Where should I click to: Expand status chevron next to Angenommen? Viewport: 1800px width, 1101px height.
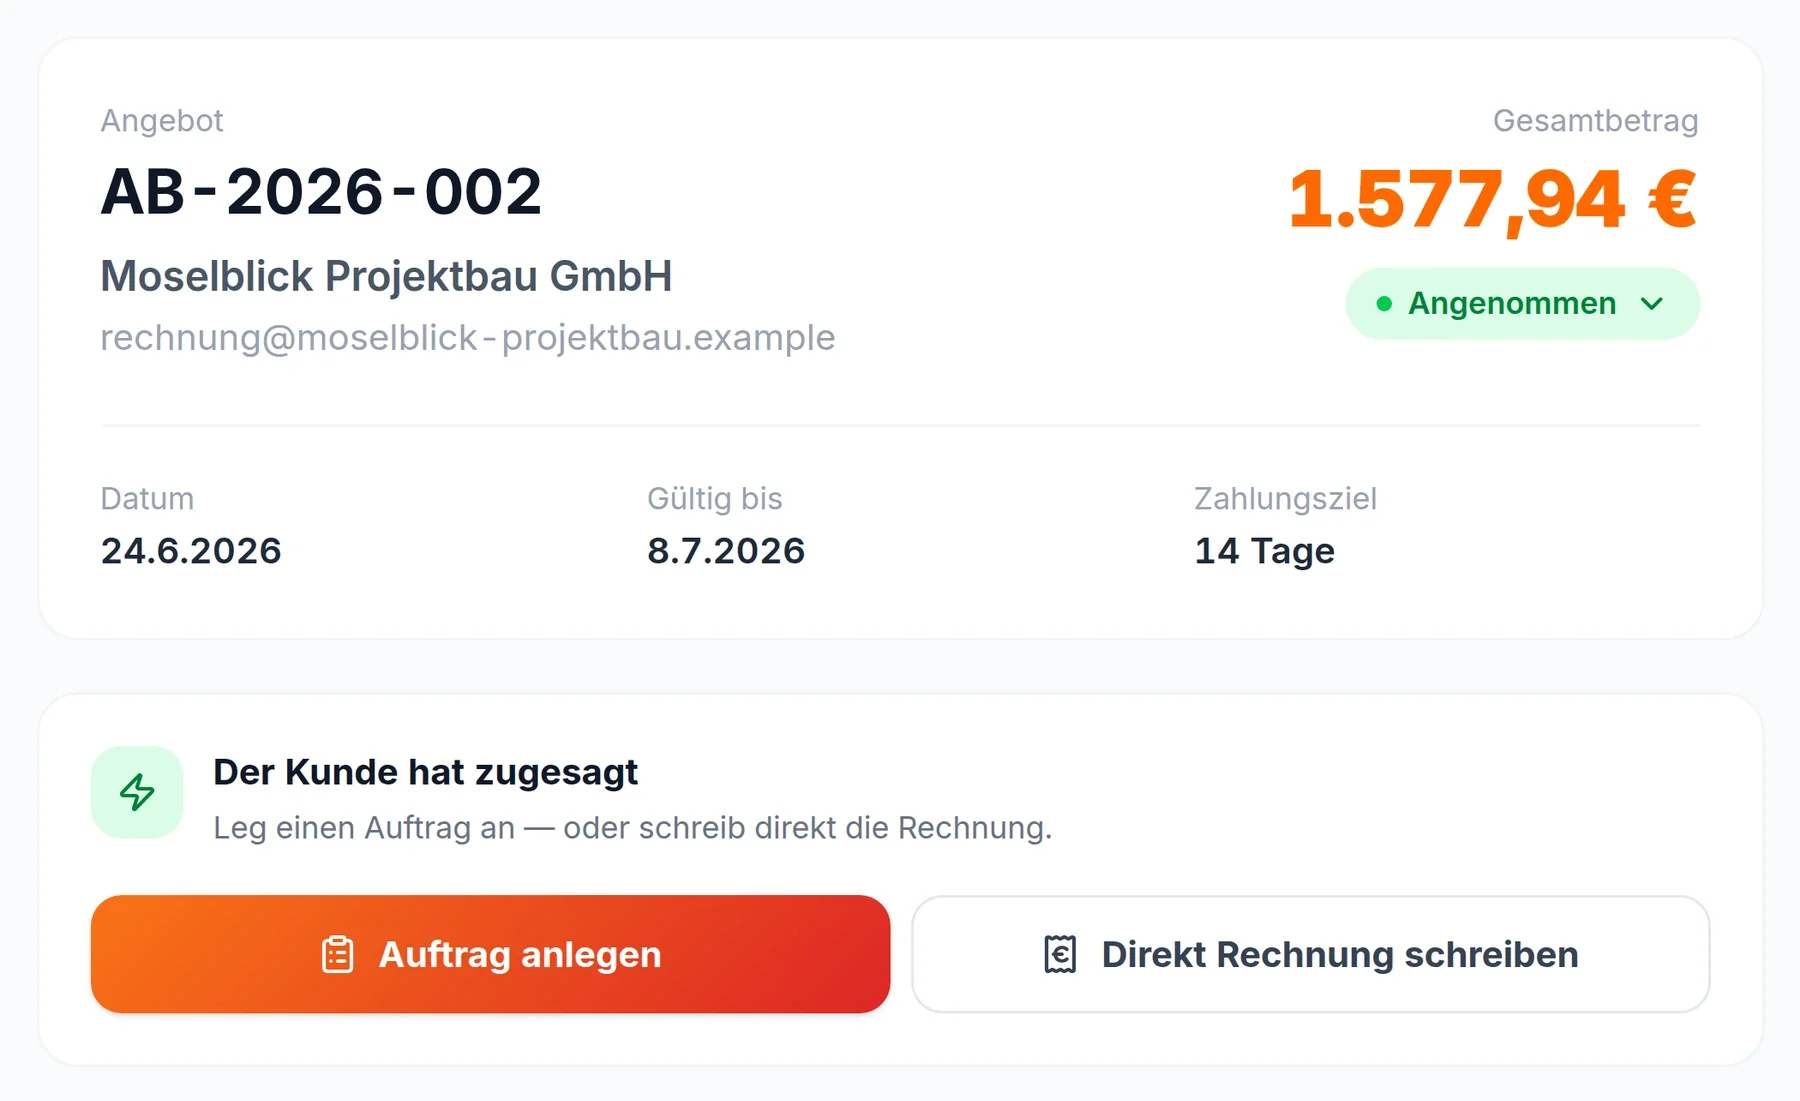click(x=1652, y=303)
